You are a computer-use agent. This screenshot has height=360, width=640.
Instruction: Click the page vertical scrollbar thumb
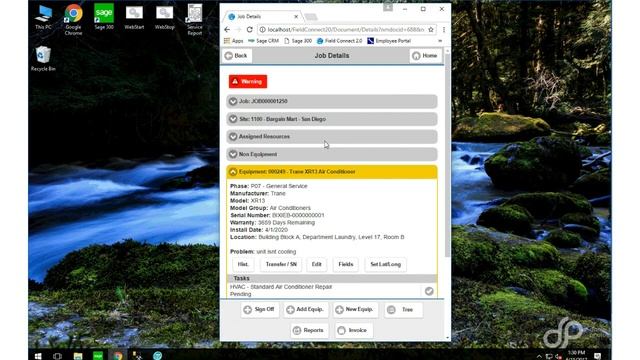click(447, 155)
